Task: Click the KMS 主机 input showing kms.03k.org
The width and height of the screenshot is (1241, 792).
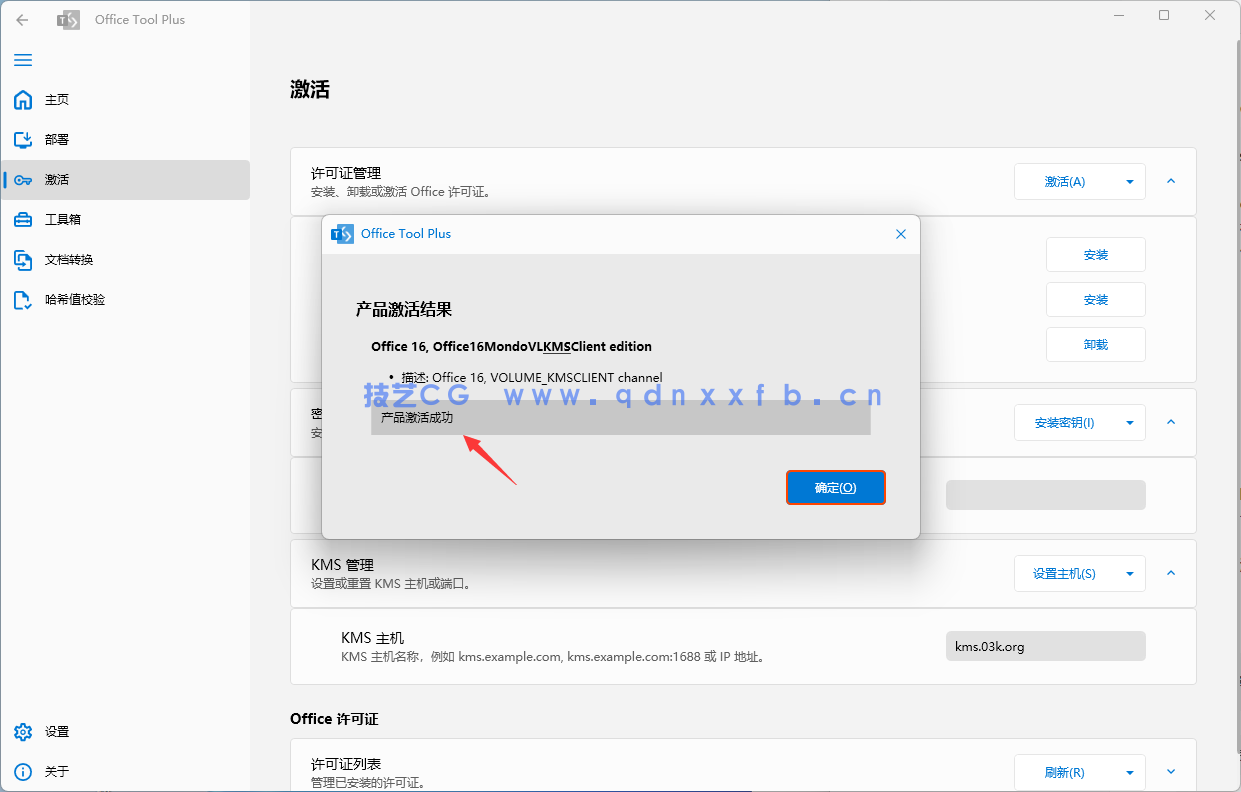Action: pyautogui.click(x=1045, y=646)
